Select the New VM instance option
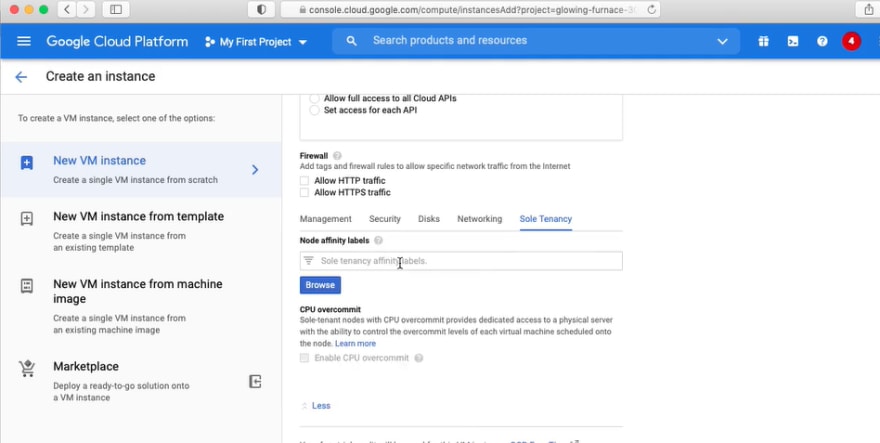The height and width of the screenshot is (443, 880). 141,170
